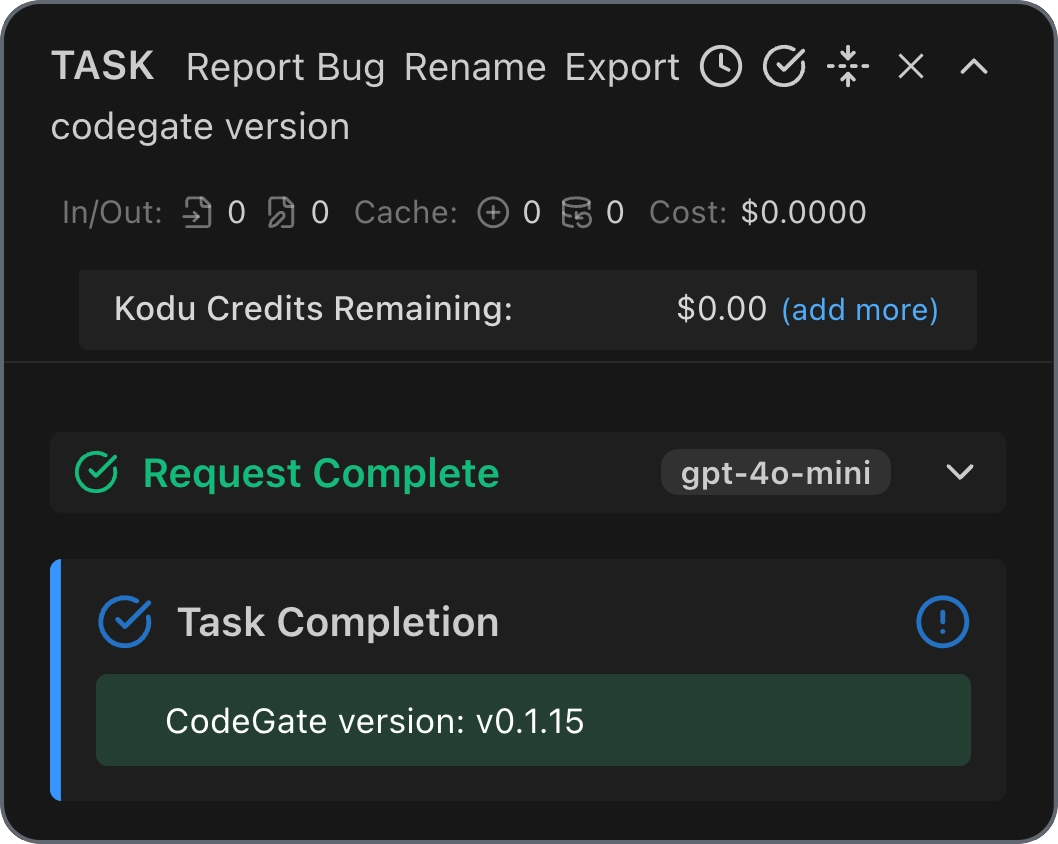Click the Report Bug button

(285, 67)
